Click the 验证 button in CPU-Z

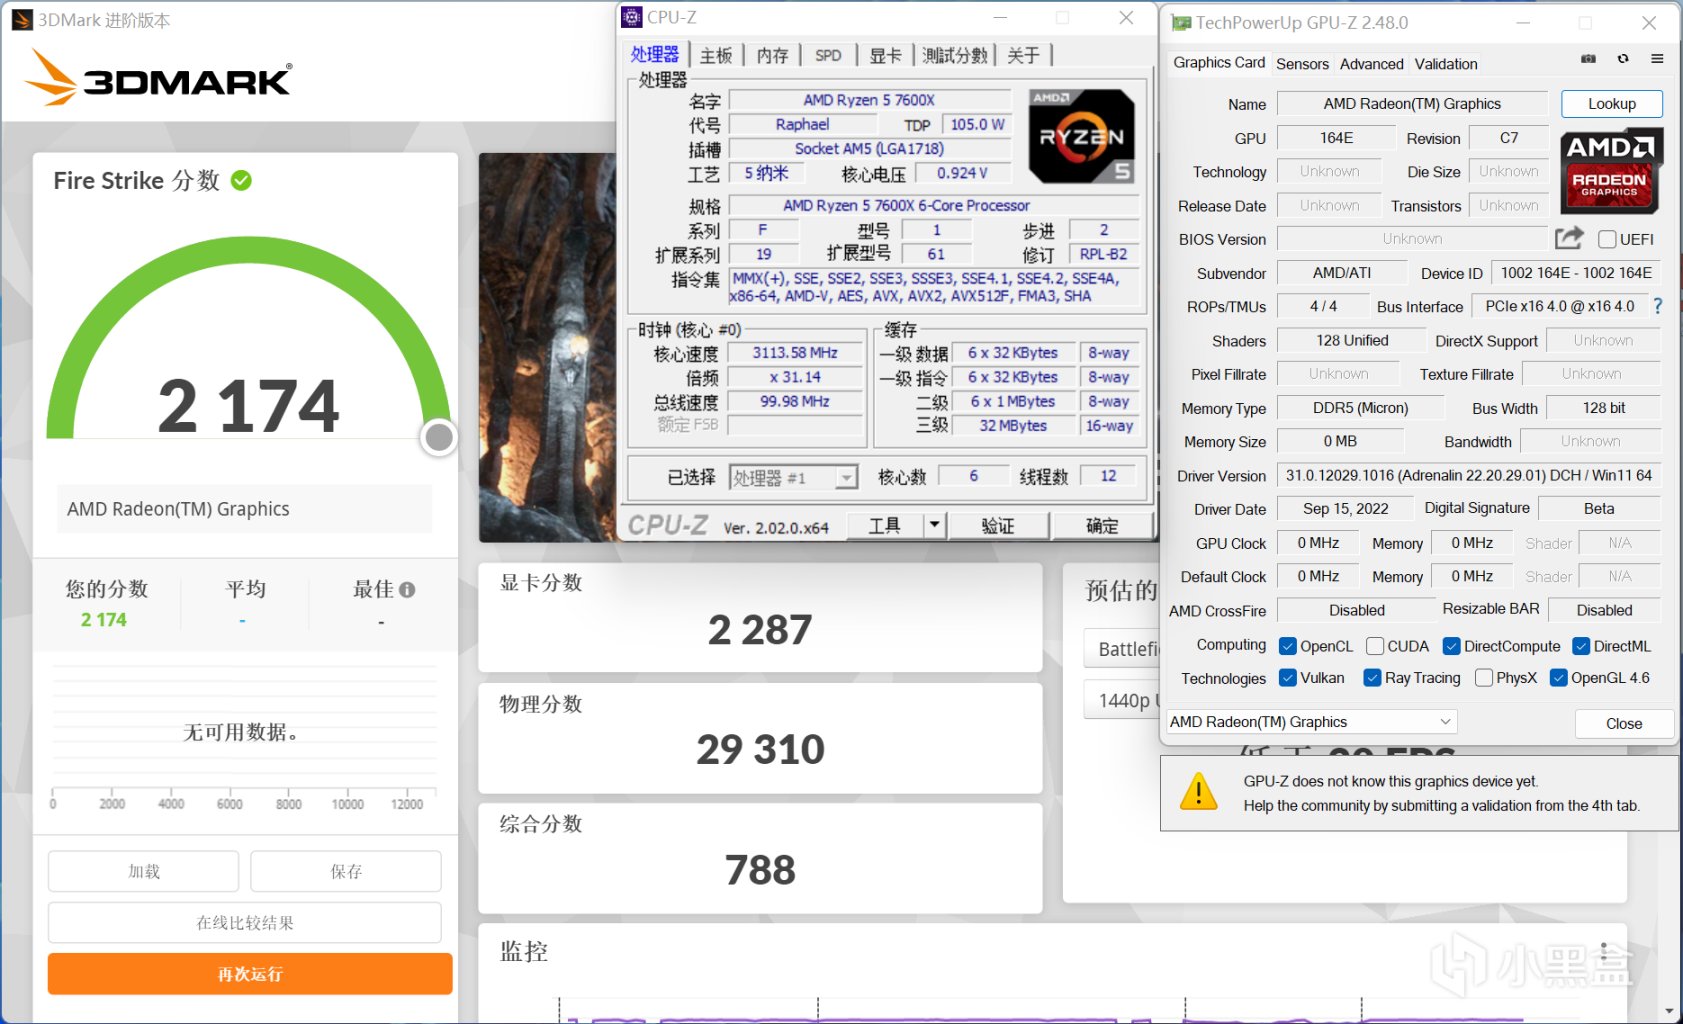click(x=998, y=525)
